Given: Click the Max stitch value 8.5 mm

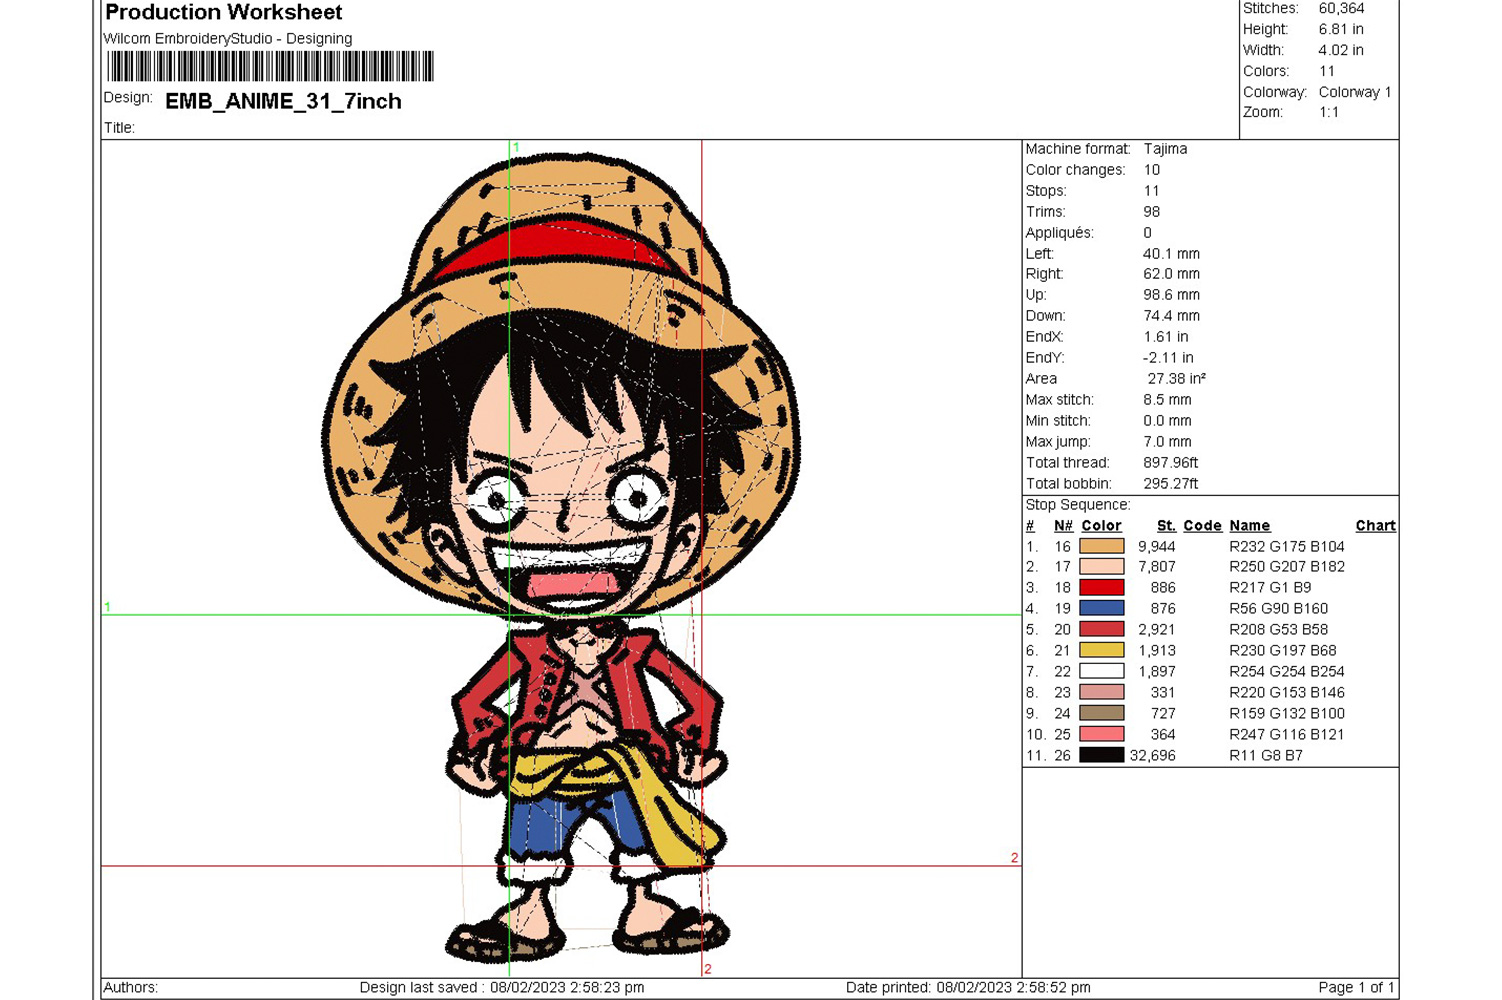Looking at the screenshot, I should click(1167, 400).
